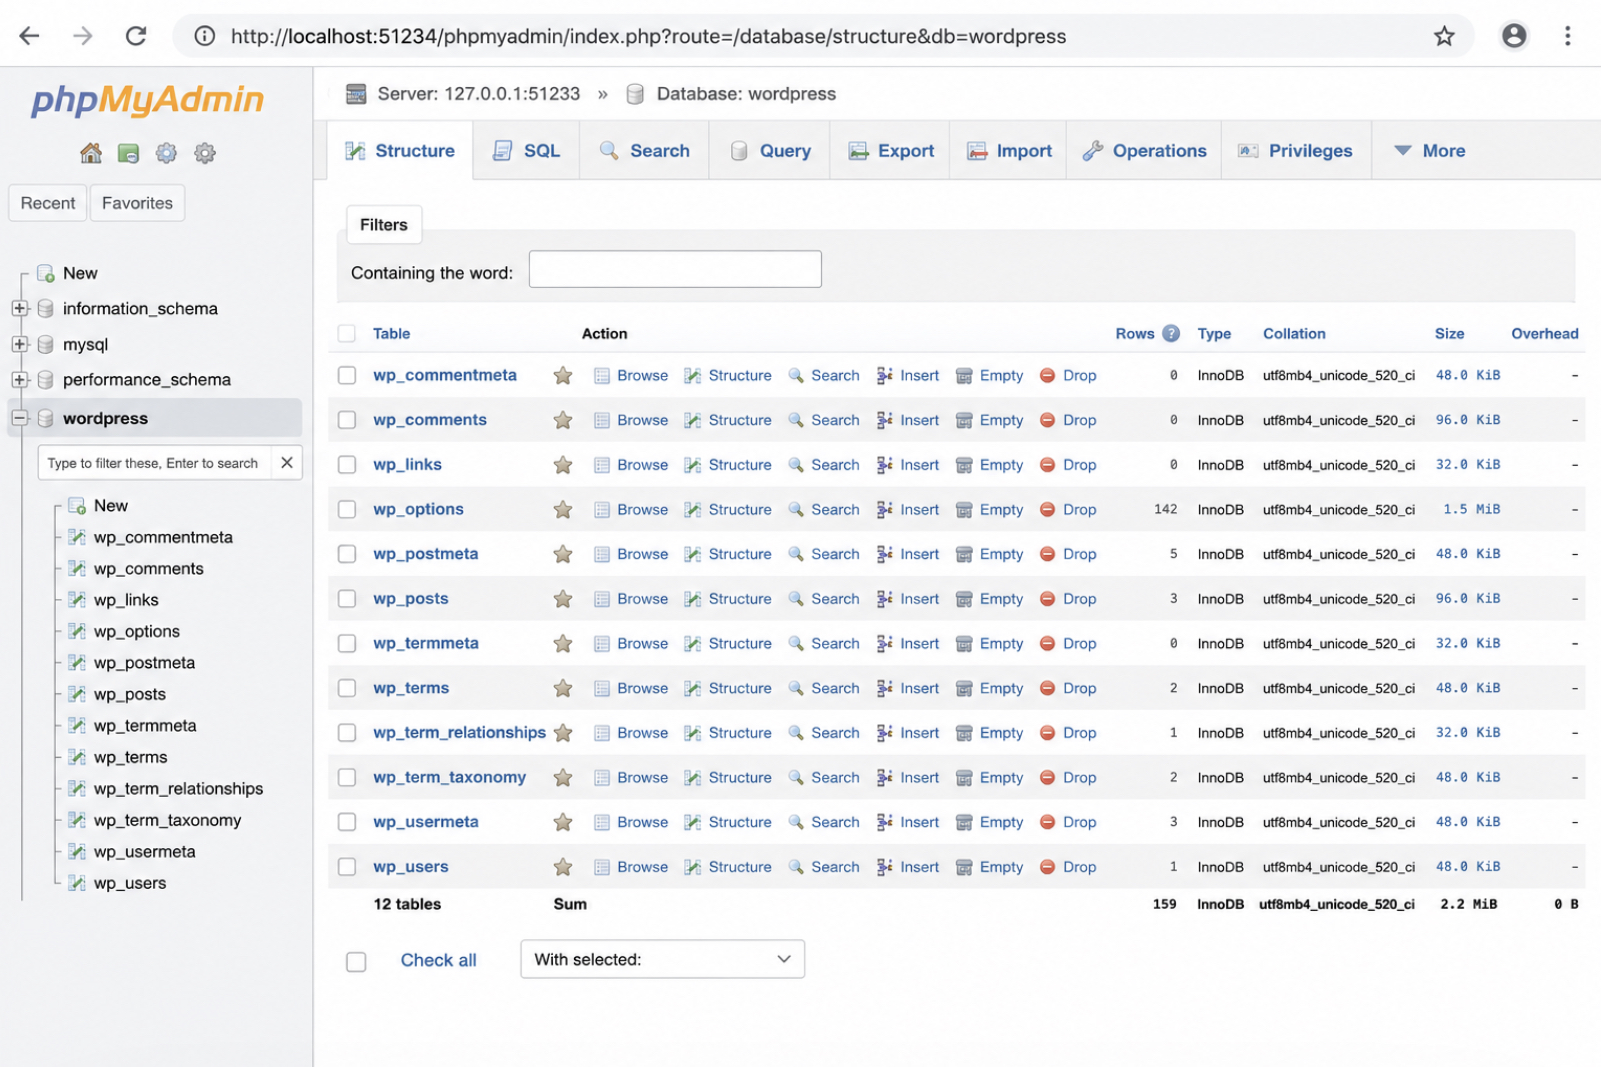Go to Export tab
Viewport: 1601px width, 1067px height.
tap(891, 151)
